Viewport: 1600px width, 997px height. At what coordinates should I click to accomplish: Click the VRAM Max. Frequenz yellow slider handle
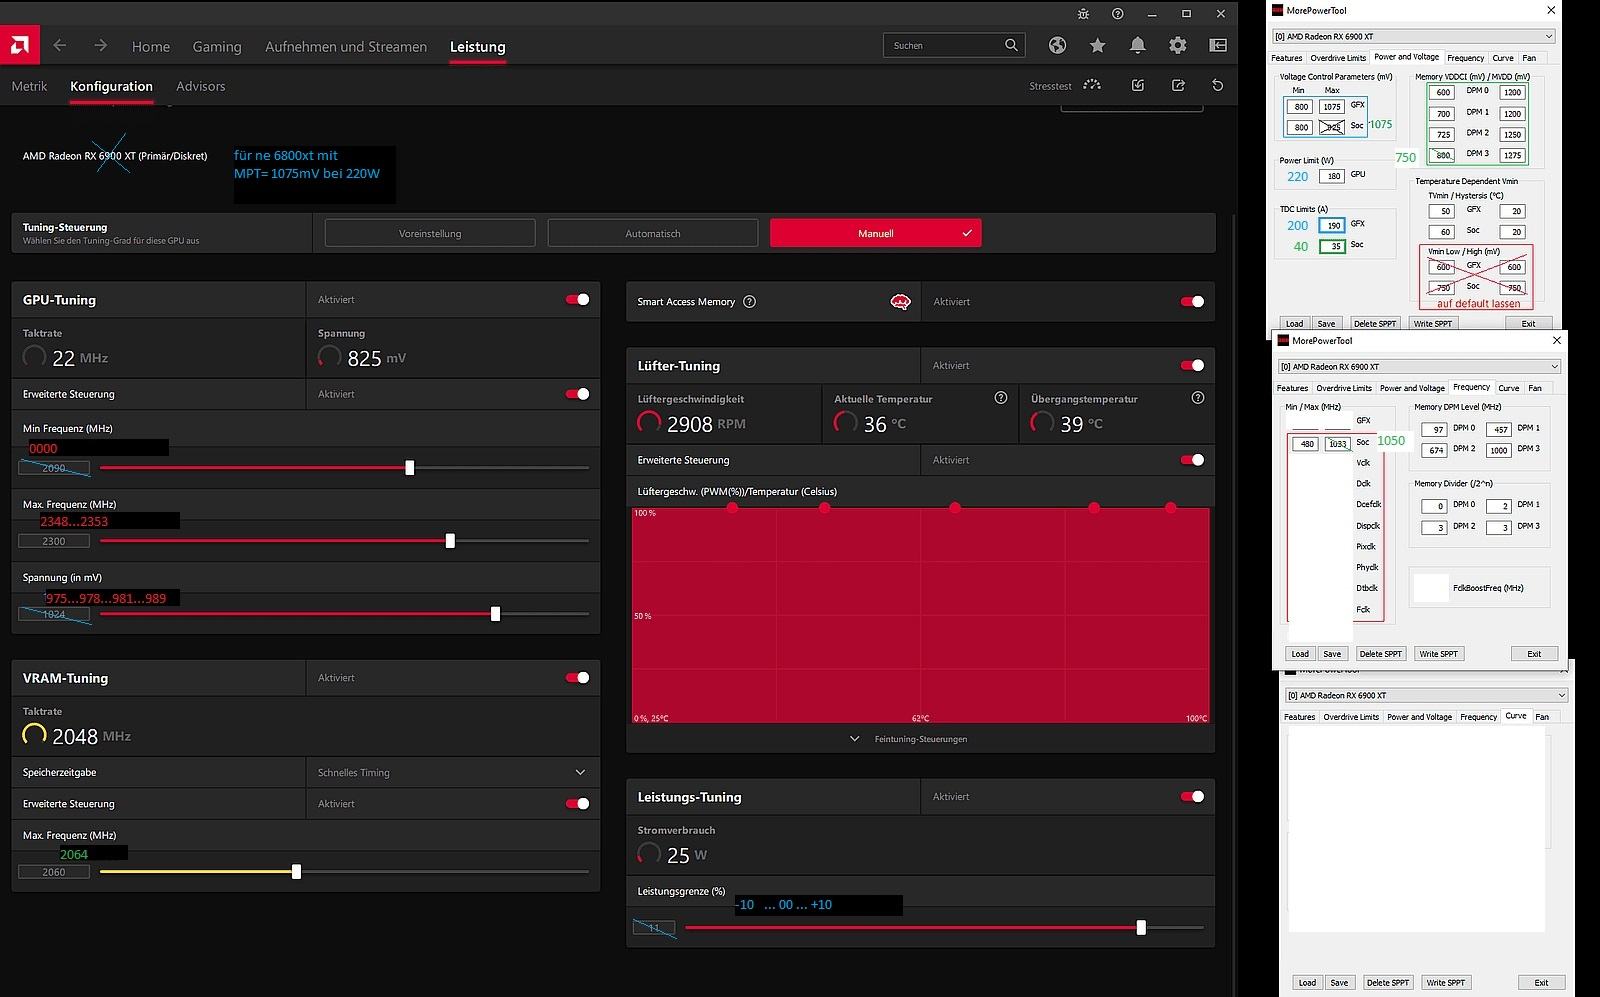(296, 872)
